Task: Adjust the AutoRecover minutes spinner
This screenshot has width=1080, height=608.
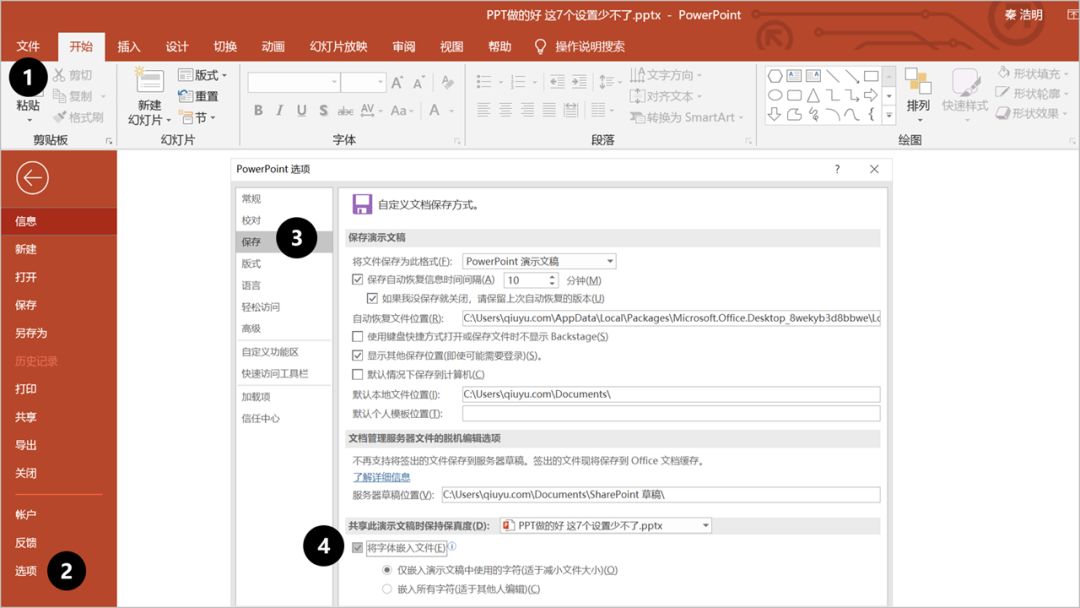Action: click(x=552, y=280)
